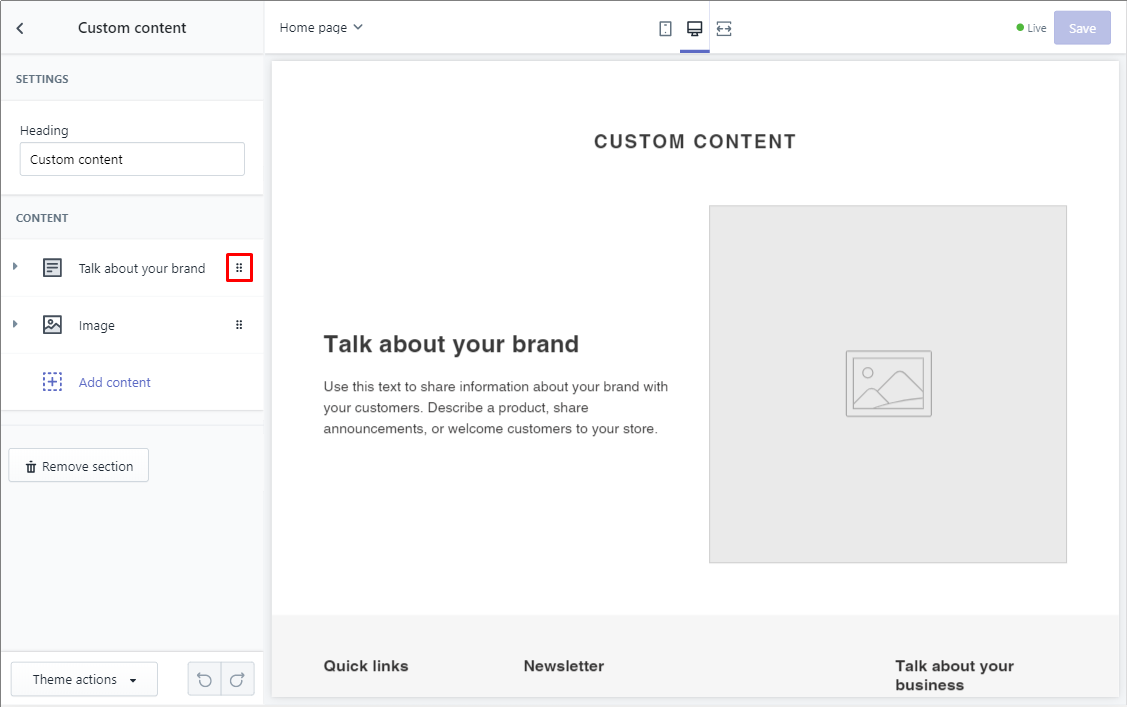The width and height of the screenshot is (1127, 707).
Task: Save the theme changes
Action: pos(1082,28)
